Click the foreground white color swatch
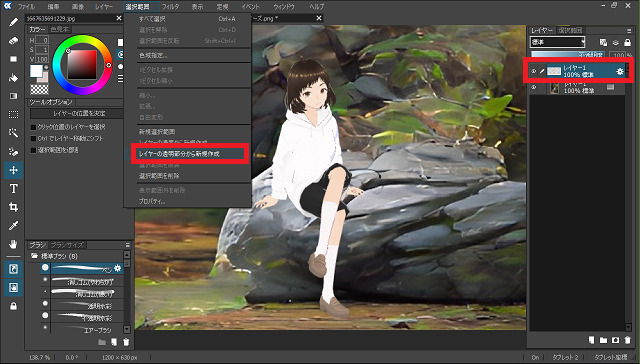640x364 pixels. coord(36,71)
